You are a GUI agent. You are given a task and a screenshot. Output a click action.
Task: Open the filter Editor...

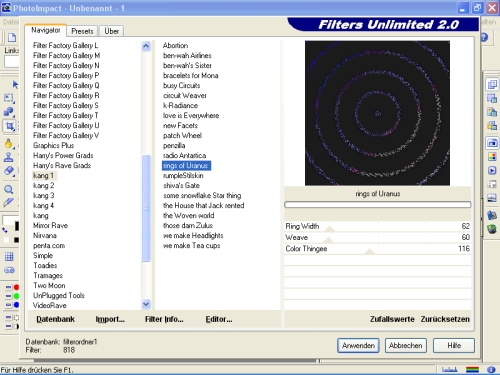[x=219, y=319]
